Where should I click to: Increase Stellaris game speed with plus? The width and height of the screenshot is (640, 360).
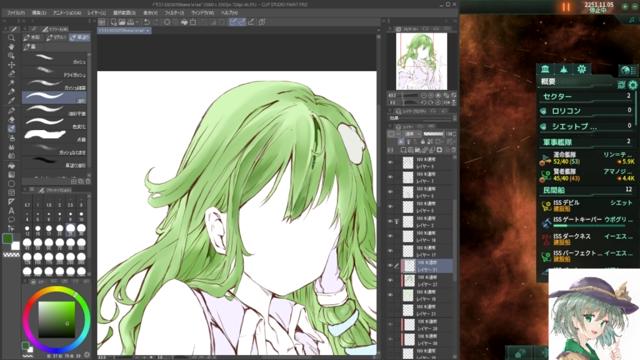pos(625,7)
